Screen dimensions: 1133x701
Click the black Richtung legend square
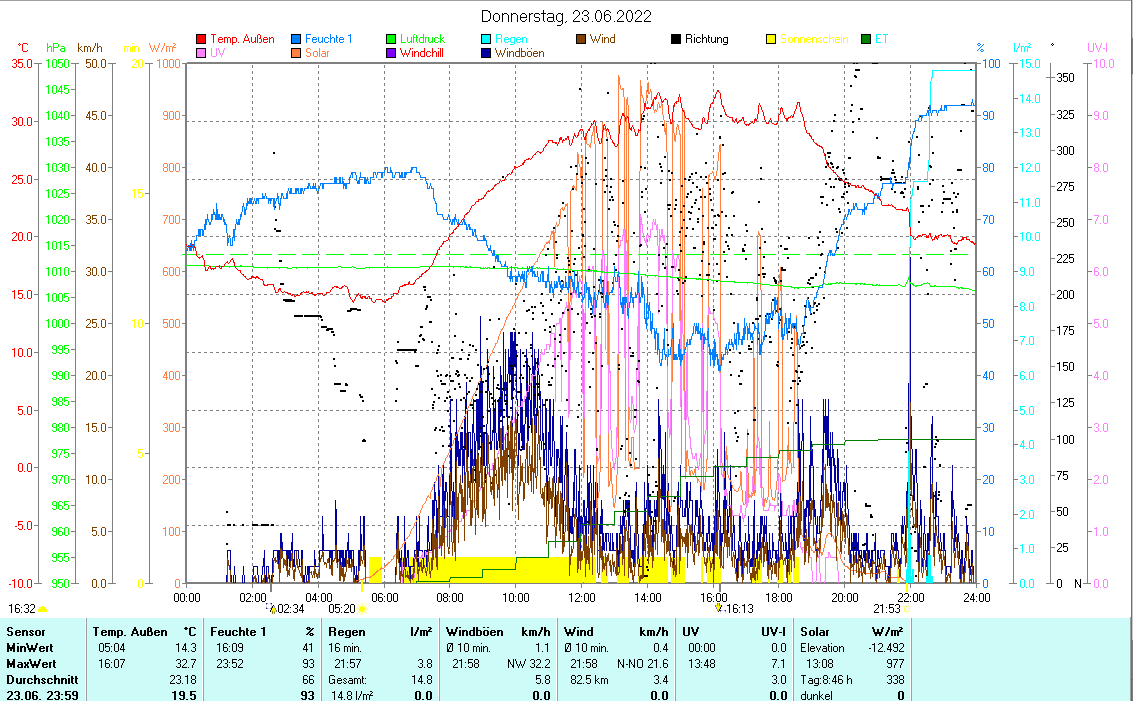pyautogui.click(x=677, y=40)
